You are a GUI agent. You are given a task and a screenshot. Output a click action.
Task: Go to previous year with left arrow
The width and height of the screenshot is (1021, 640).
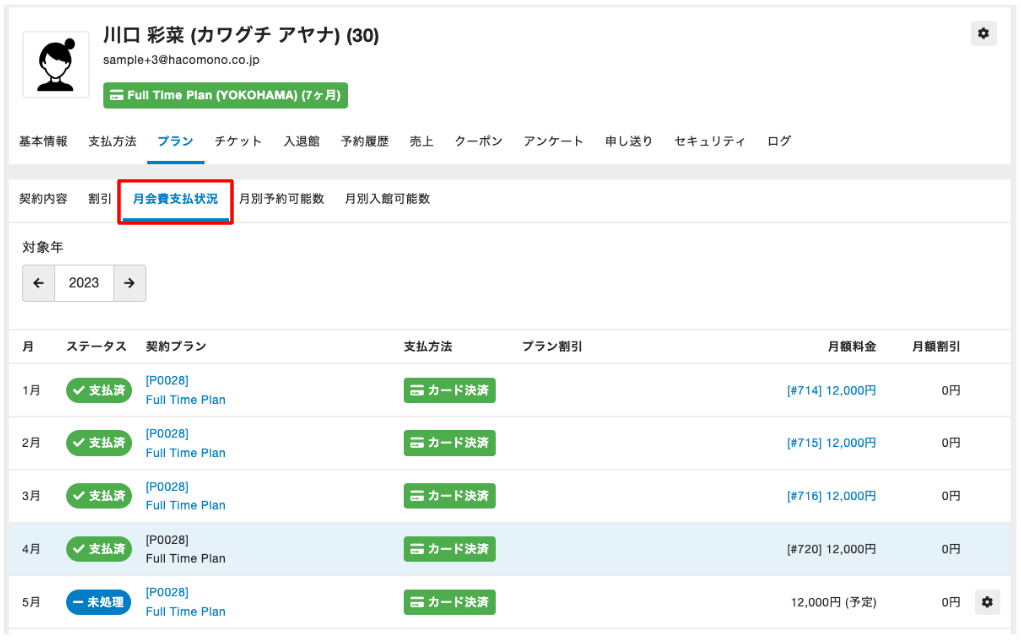click(x=39, y=283)
